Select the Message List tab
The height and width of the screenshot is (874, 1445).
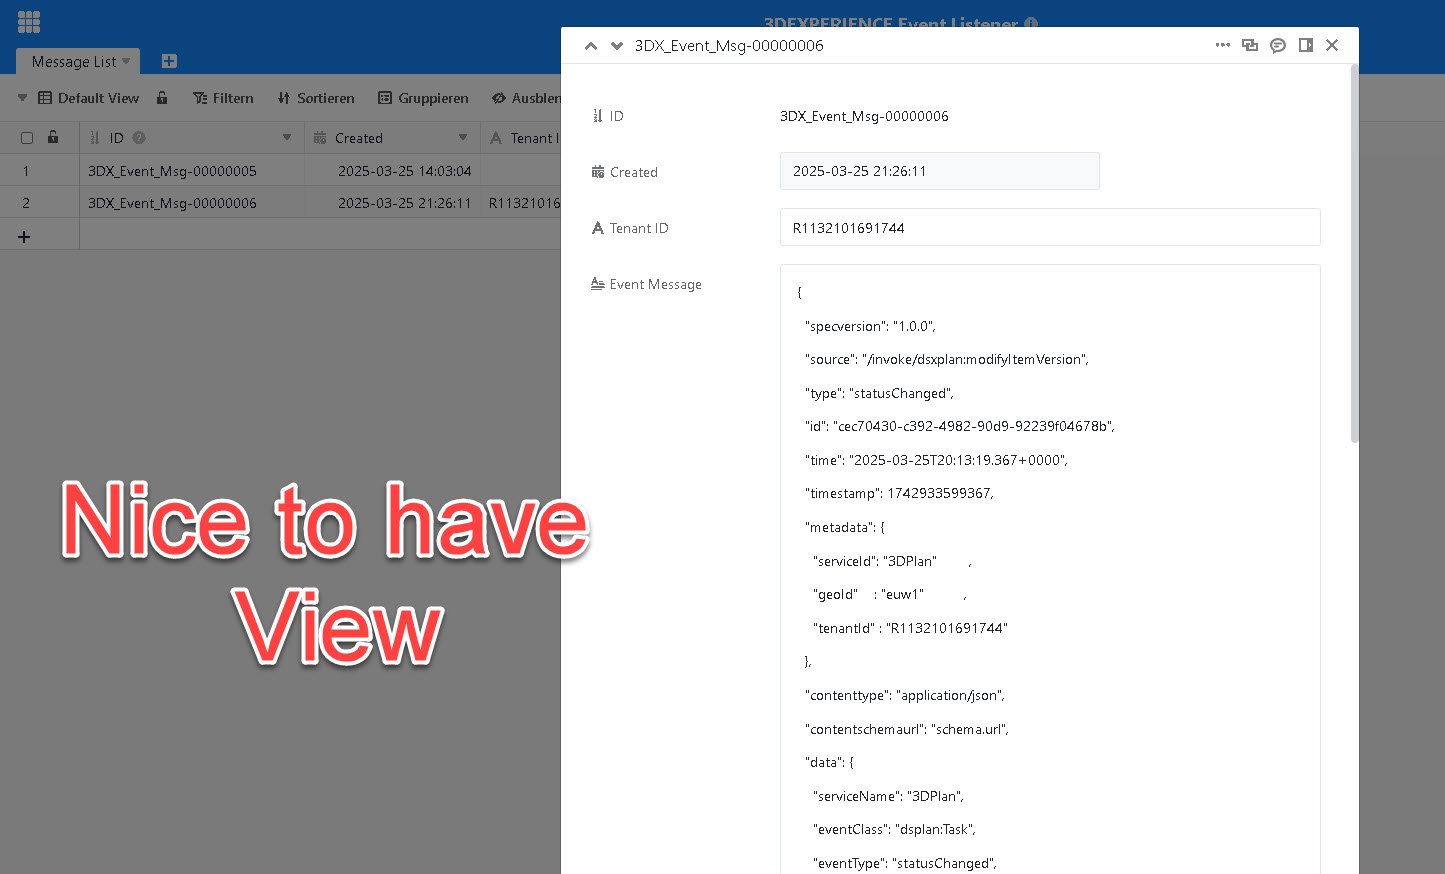coord(74,62)
